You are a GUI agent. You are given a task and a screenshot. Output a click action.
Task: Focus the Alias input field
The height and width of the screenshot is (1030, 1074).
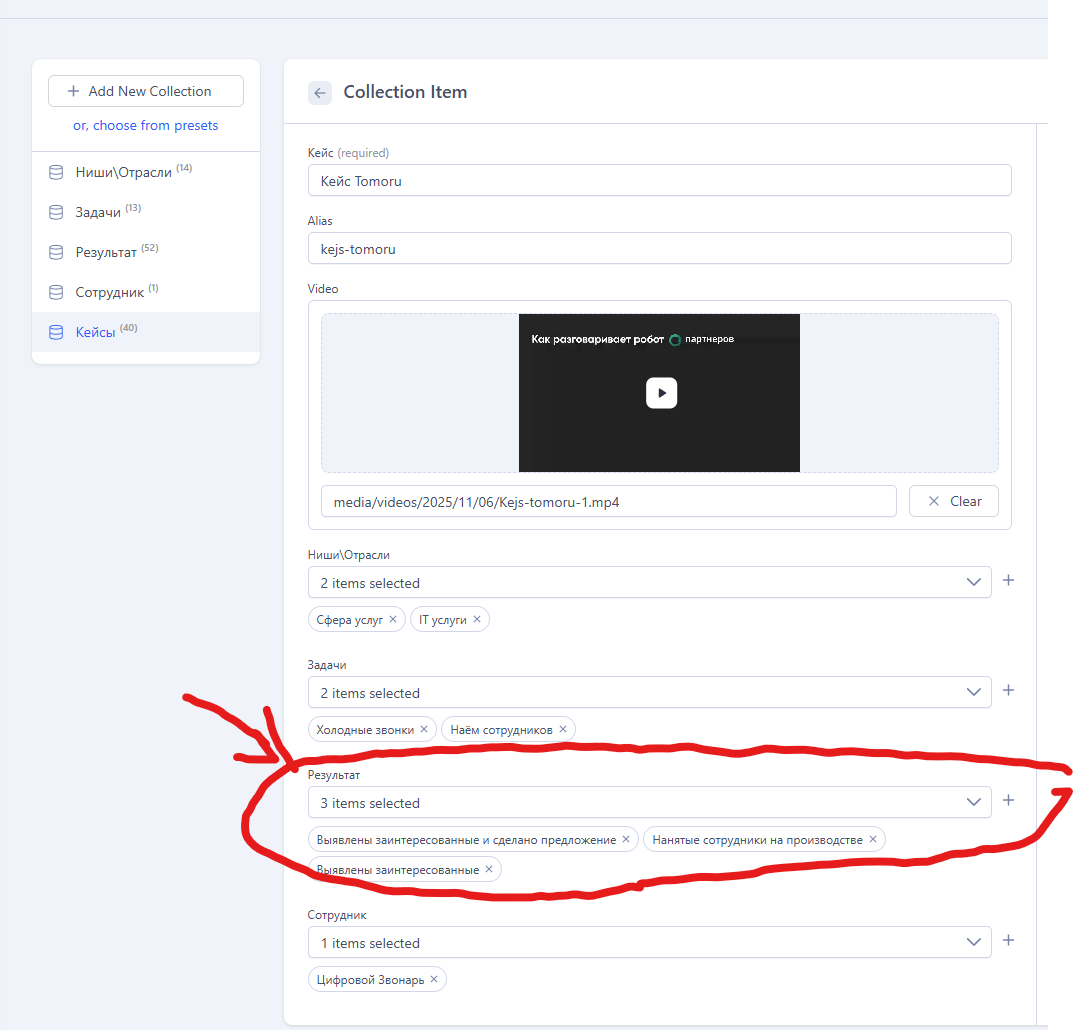coord(660,249)
